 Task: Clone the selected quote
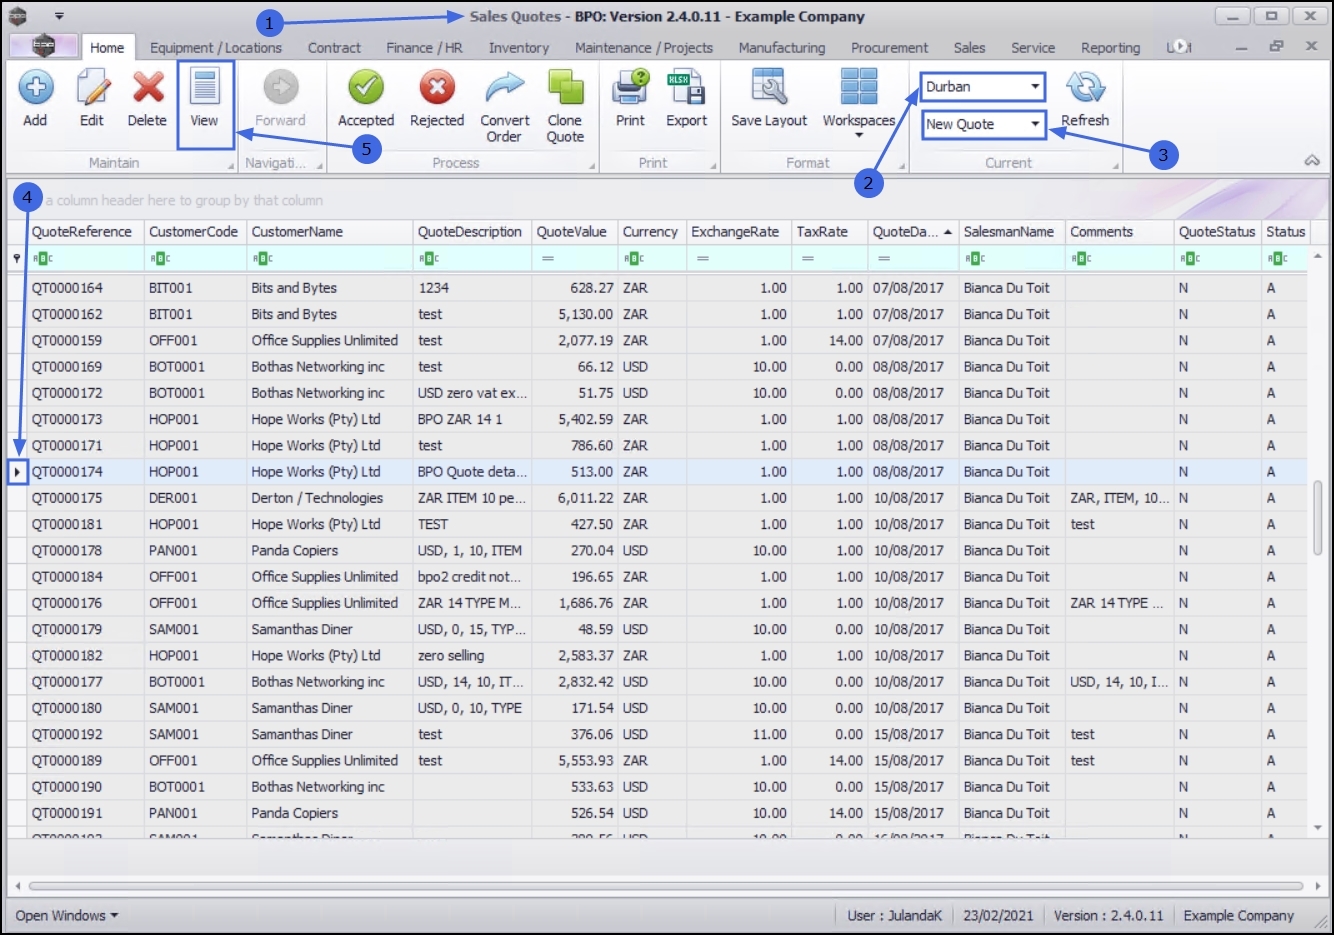click(565, 107)
